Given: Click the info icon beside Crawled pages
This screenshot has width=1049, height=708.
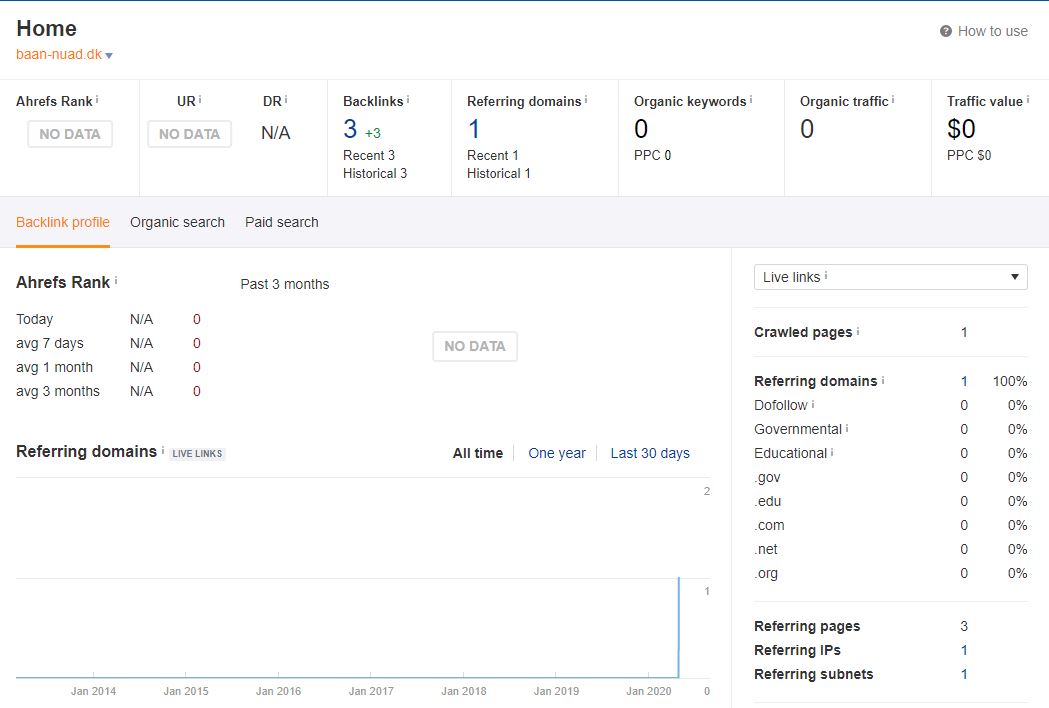Looking at the screenshot, I should point(858,331).
